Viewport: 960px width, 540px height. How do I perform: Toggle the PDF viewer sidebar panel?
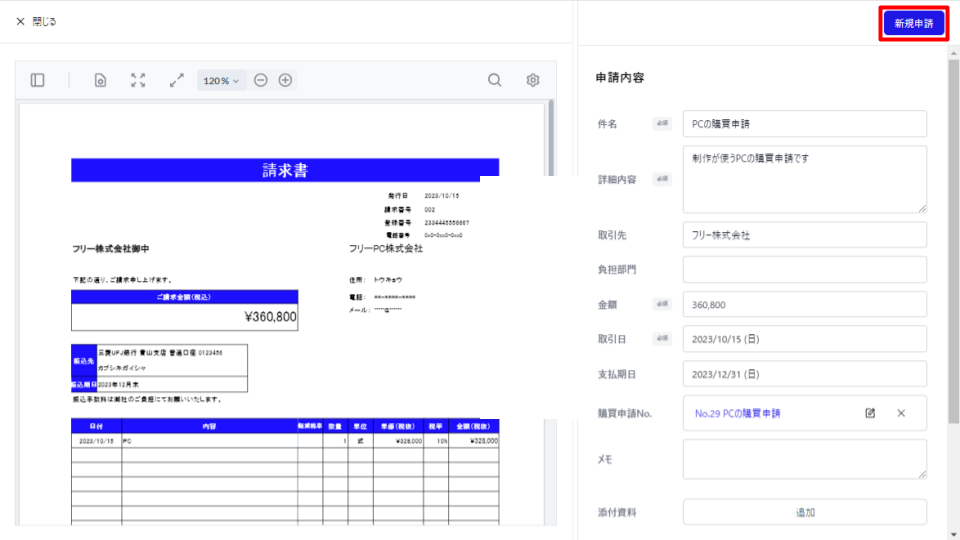pyautogui.click(x=37, y=80)
